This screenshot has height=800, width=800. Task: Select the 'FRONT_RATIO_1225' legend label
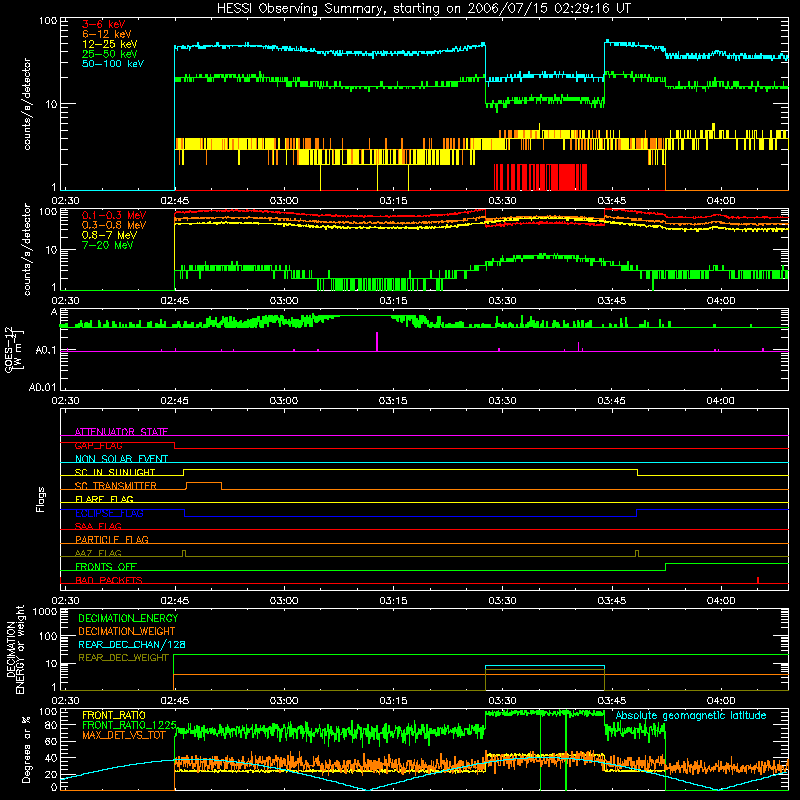click(129, 725)
